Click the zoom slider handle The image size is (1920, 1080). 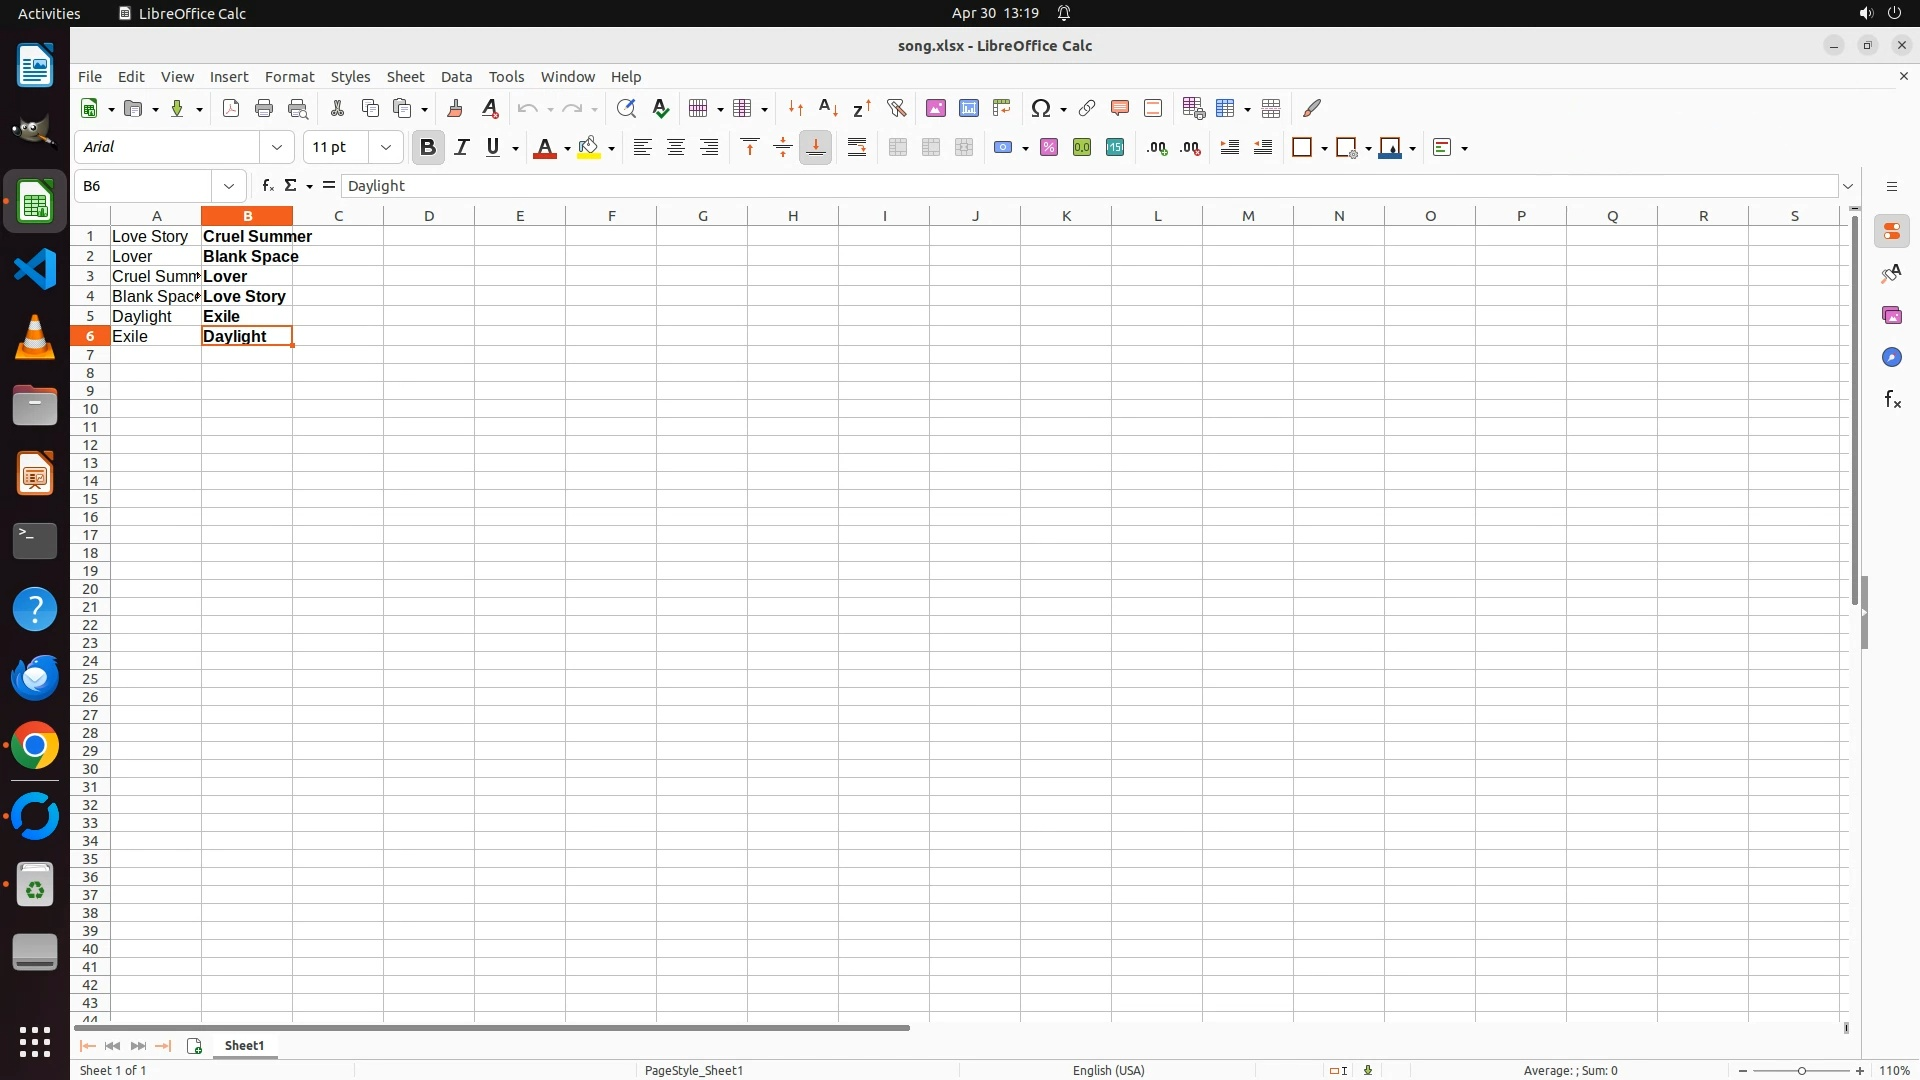click(1802, 1071)
